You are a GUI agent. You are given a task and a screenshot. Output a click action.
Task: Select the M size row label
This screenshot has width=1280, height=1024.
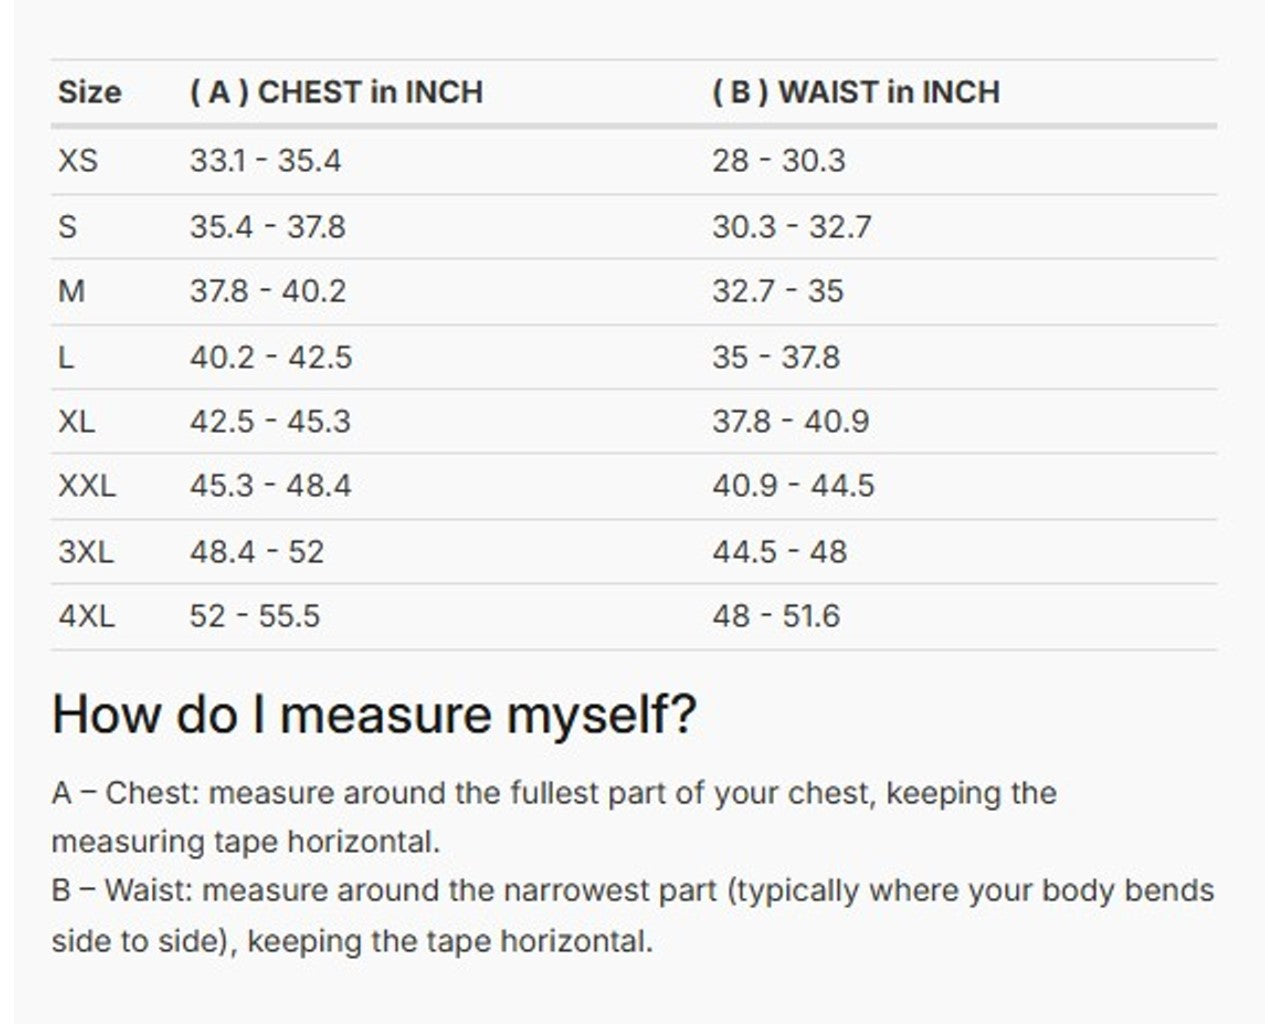click(71, 291)
